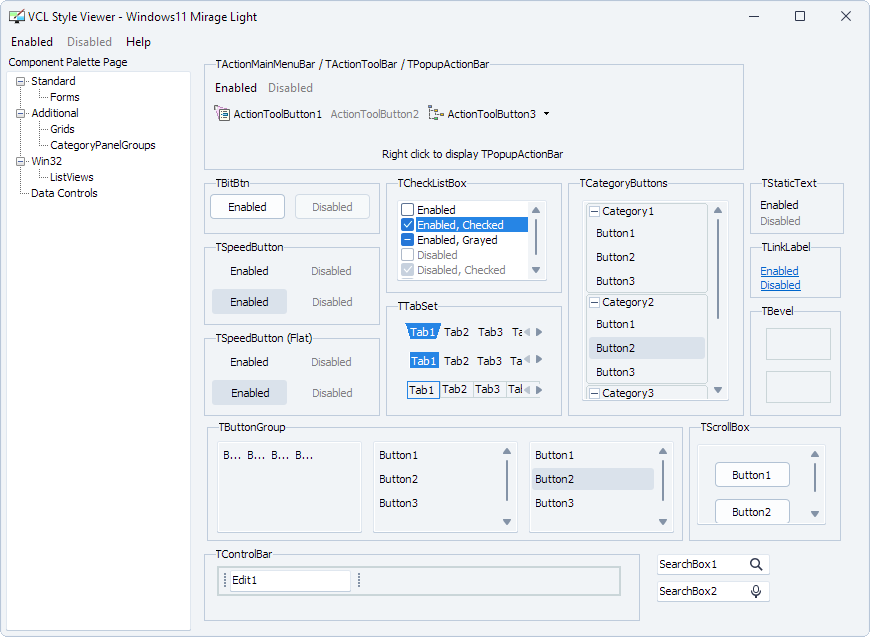Click third TabSet row right scroll arrow

(x=539, y=390)
